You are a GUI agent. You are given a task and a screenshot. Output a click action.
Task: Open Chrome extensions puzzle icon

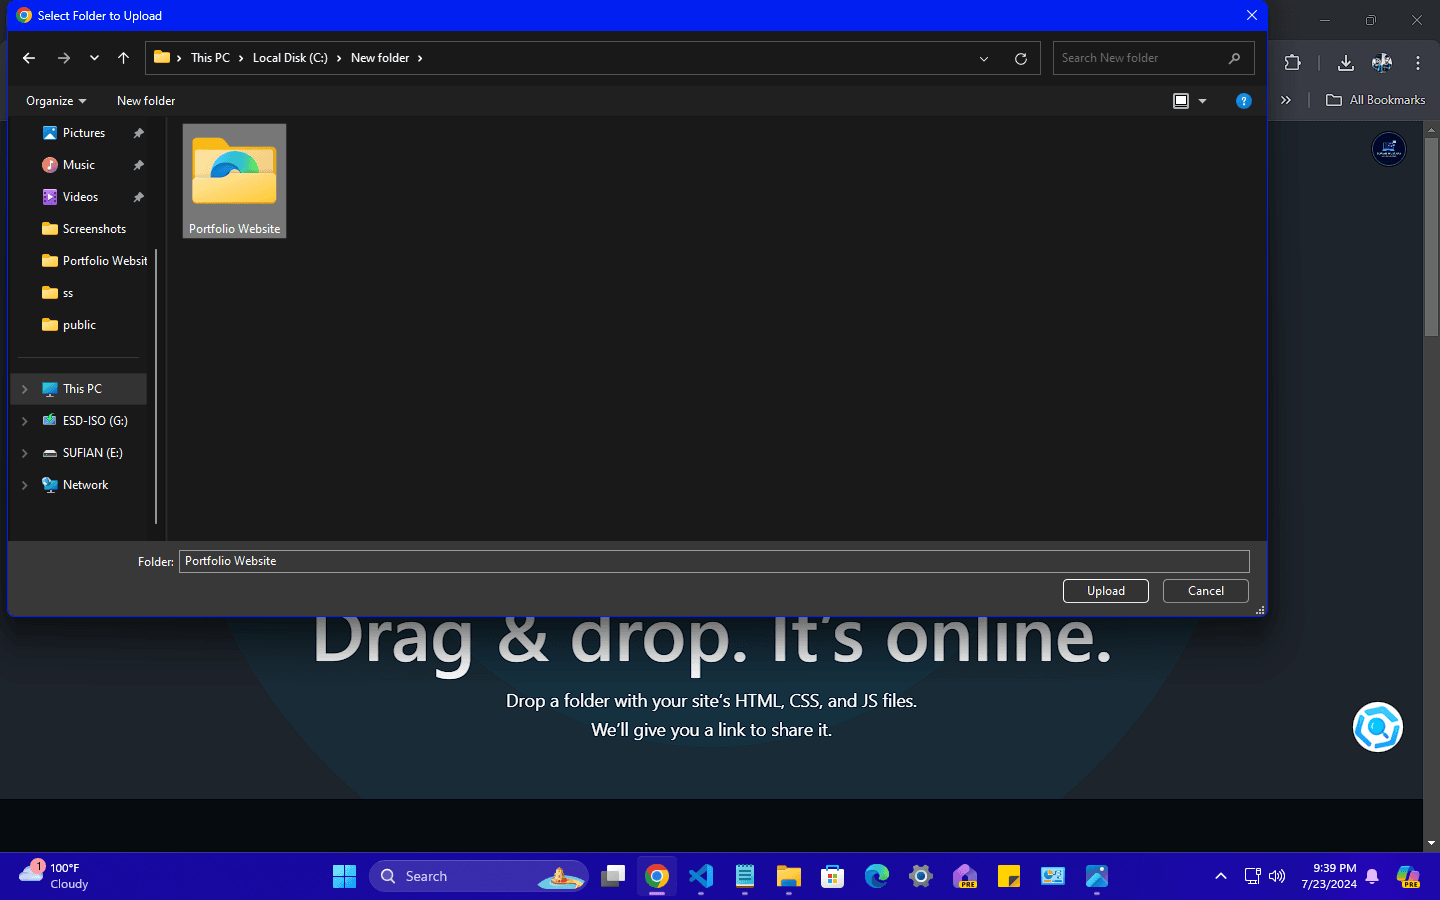(1292, 62)
